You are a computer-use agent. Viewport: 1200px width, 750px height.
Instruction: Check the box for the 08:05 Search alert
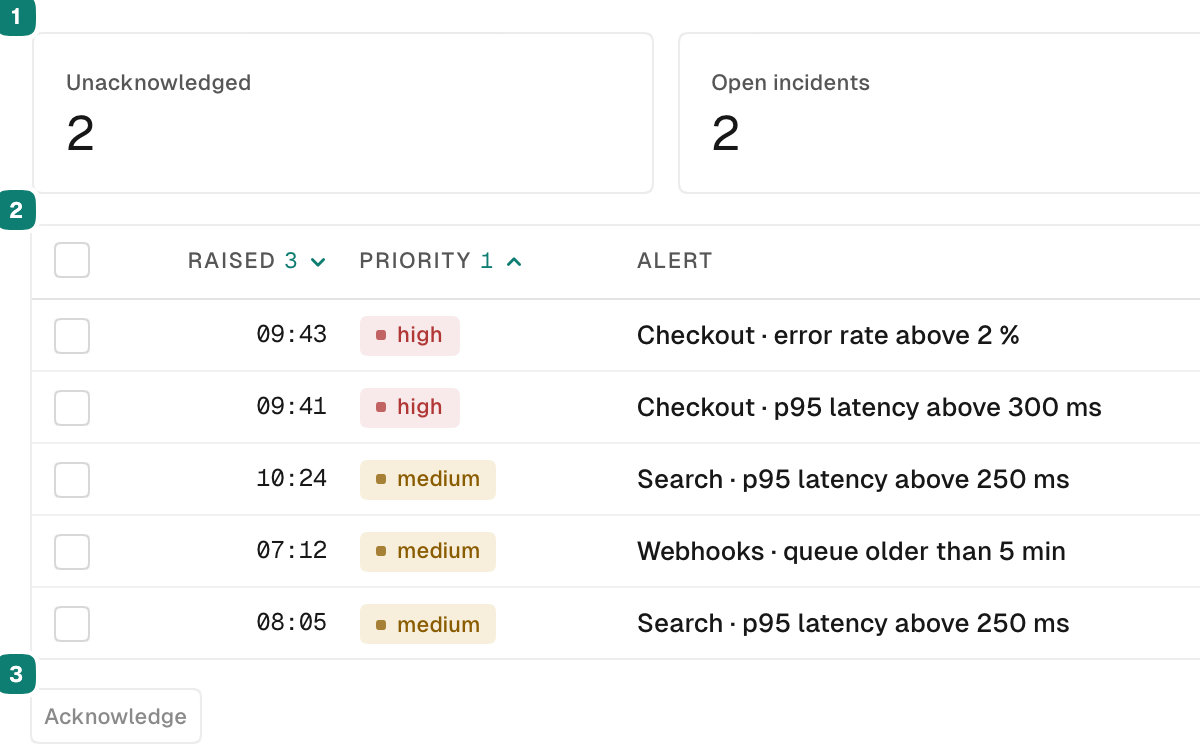pos(72,624)
